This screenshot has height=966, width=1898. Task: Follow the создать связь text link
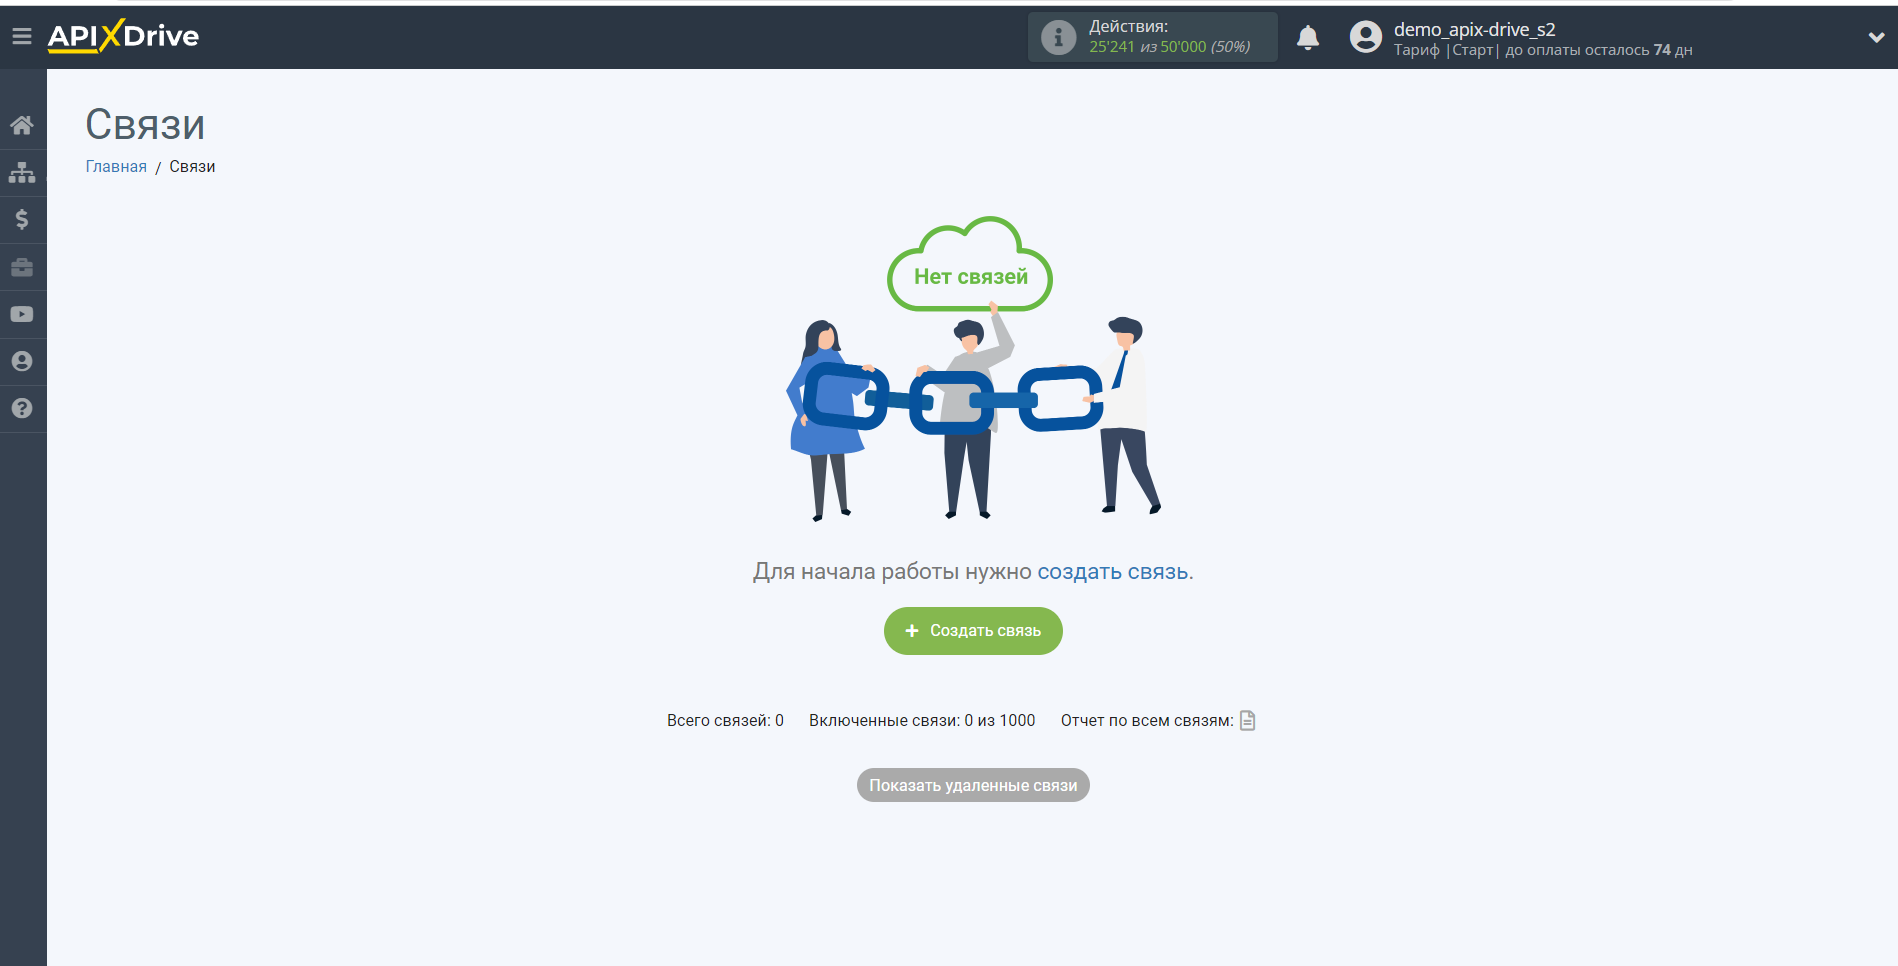pos(1112,572)
